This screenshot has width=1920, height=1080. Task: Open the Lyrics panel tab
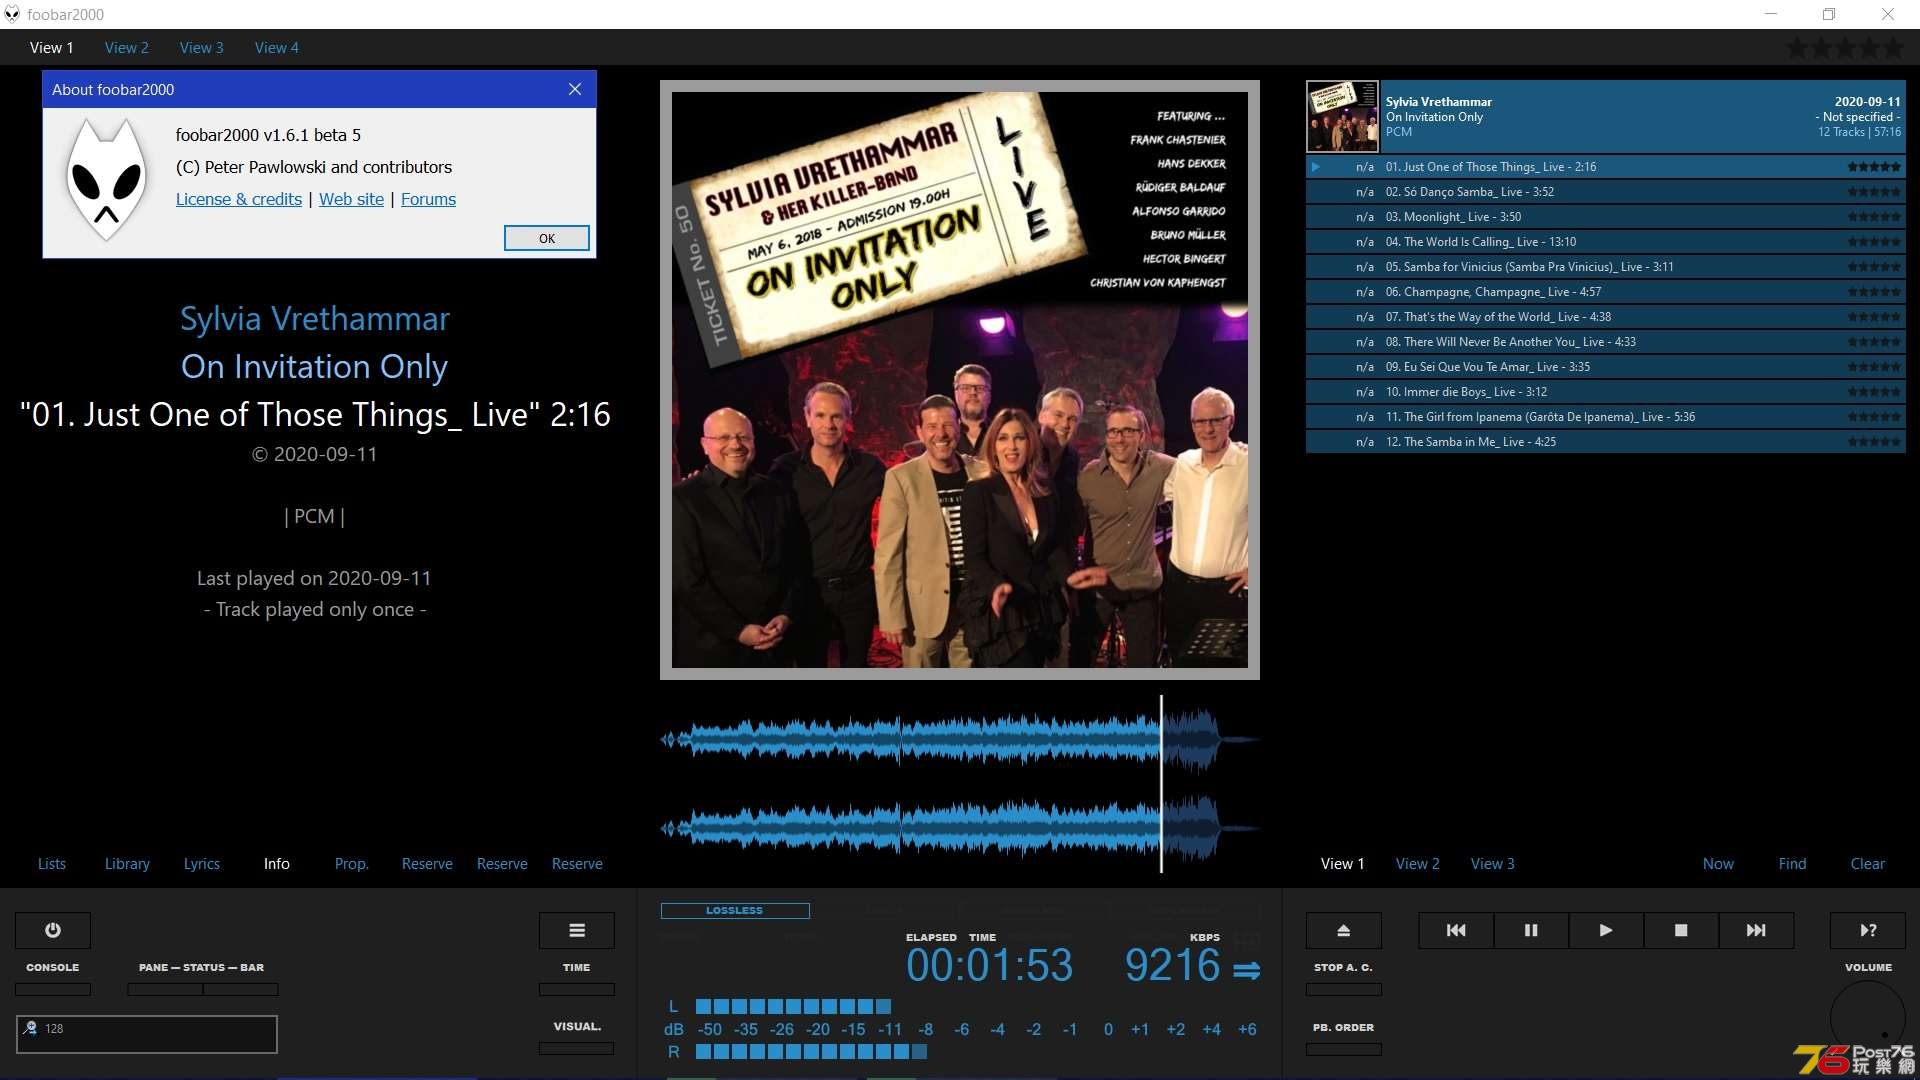pos(202,864)
